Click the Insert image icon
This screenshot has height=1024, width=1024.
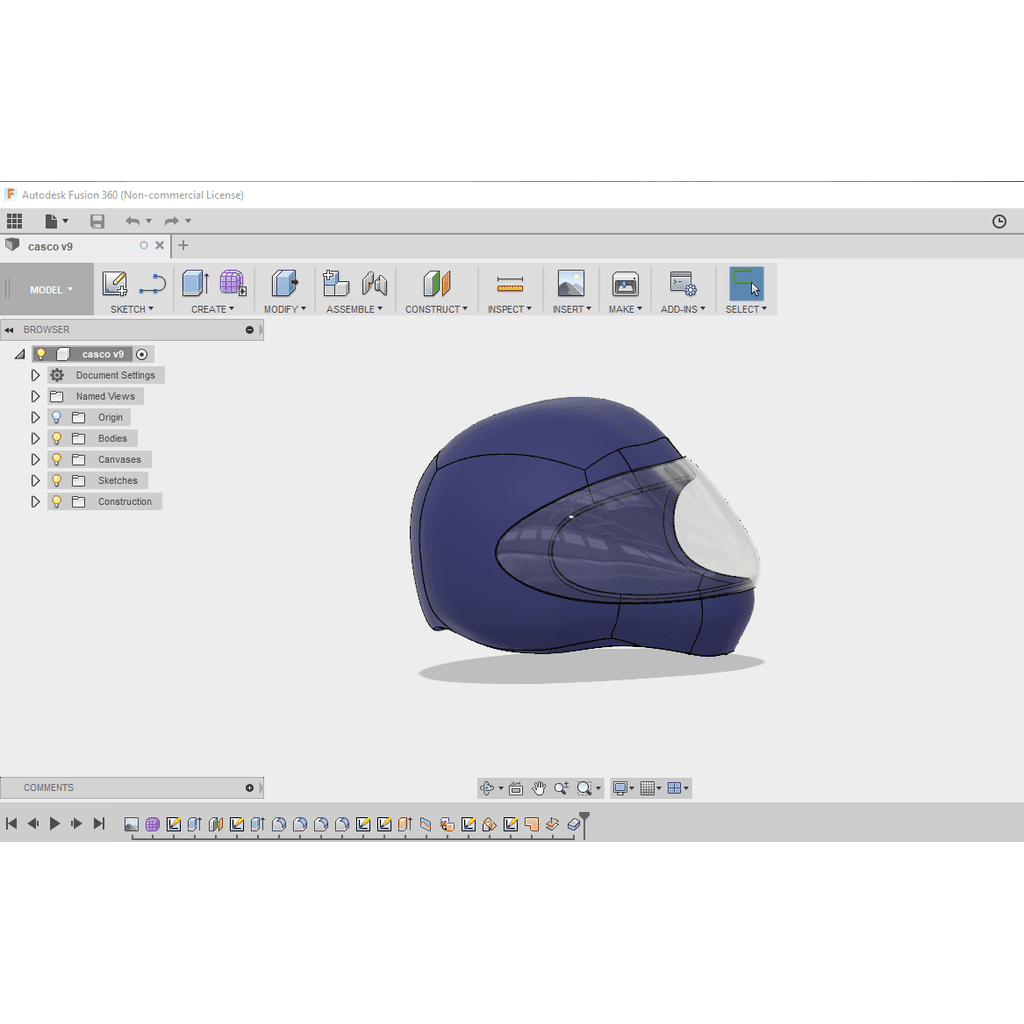pos(571,283)
